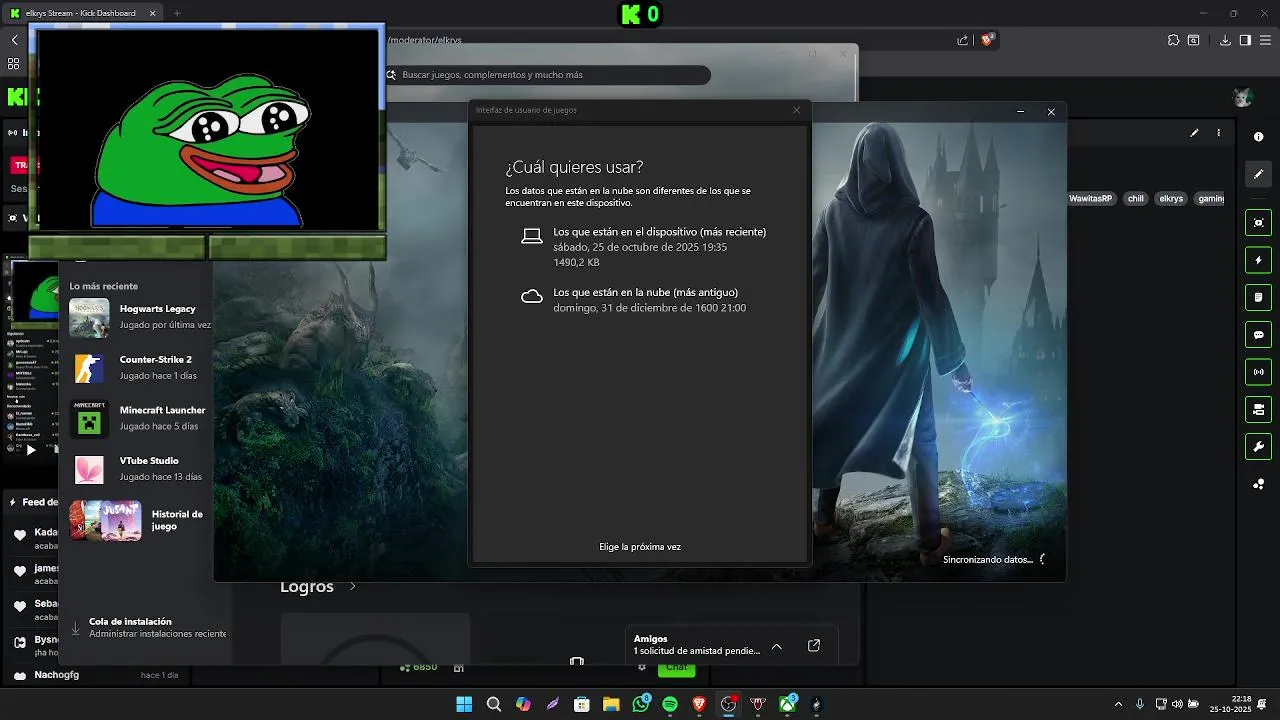
Task: Open Kick sidebar wrench tools icon
Action: (x=1258, y=447)
